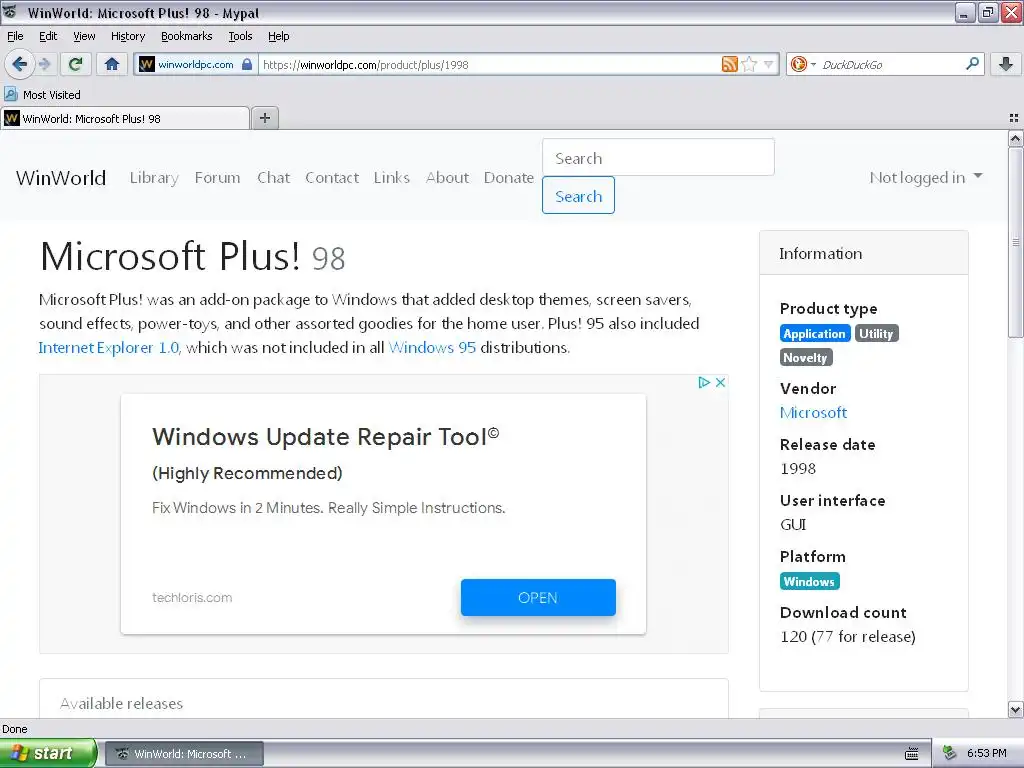This screenshot has width=1024, height=768.
Task: Open the Windows Start menu
Action: [x=48, y=754]
